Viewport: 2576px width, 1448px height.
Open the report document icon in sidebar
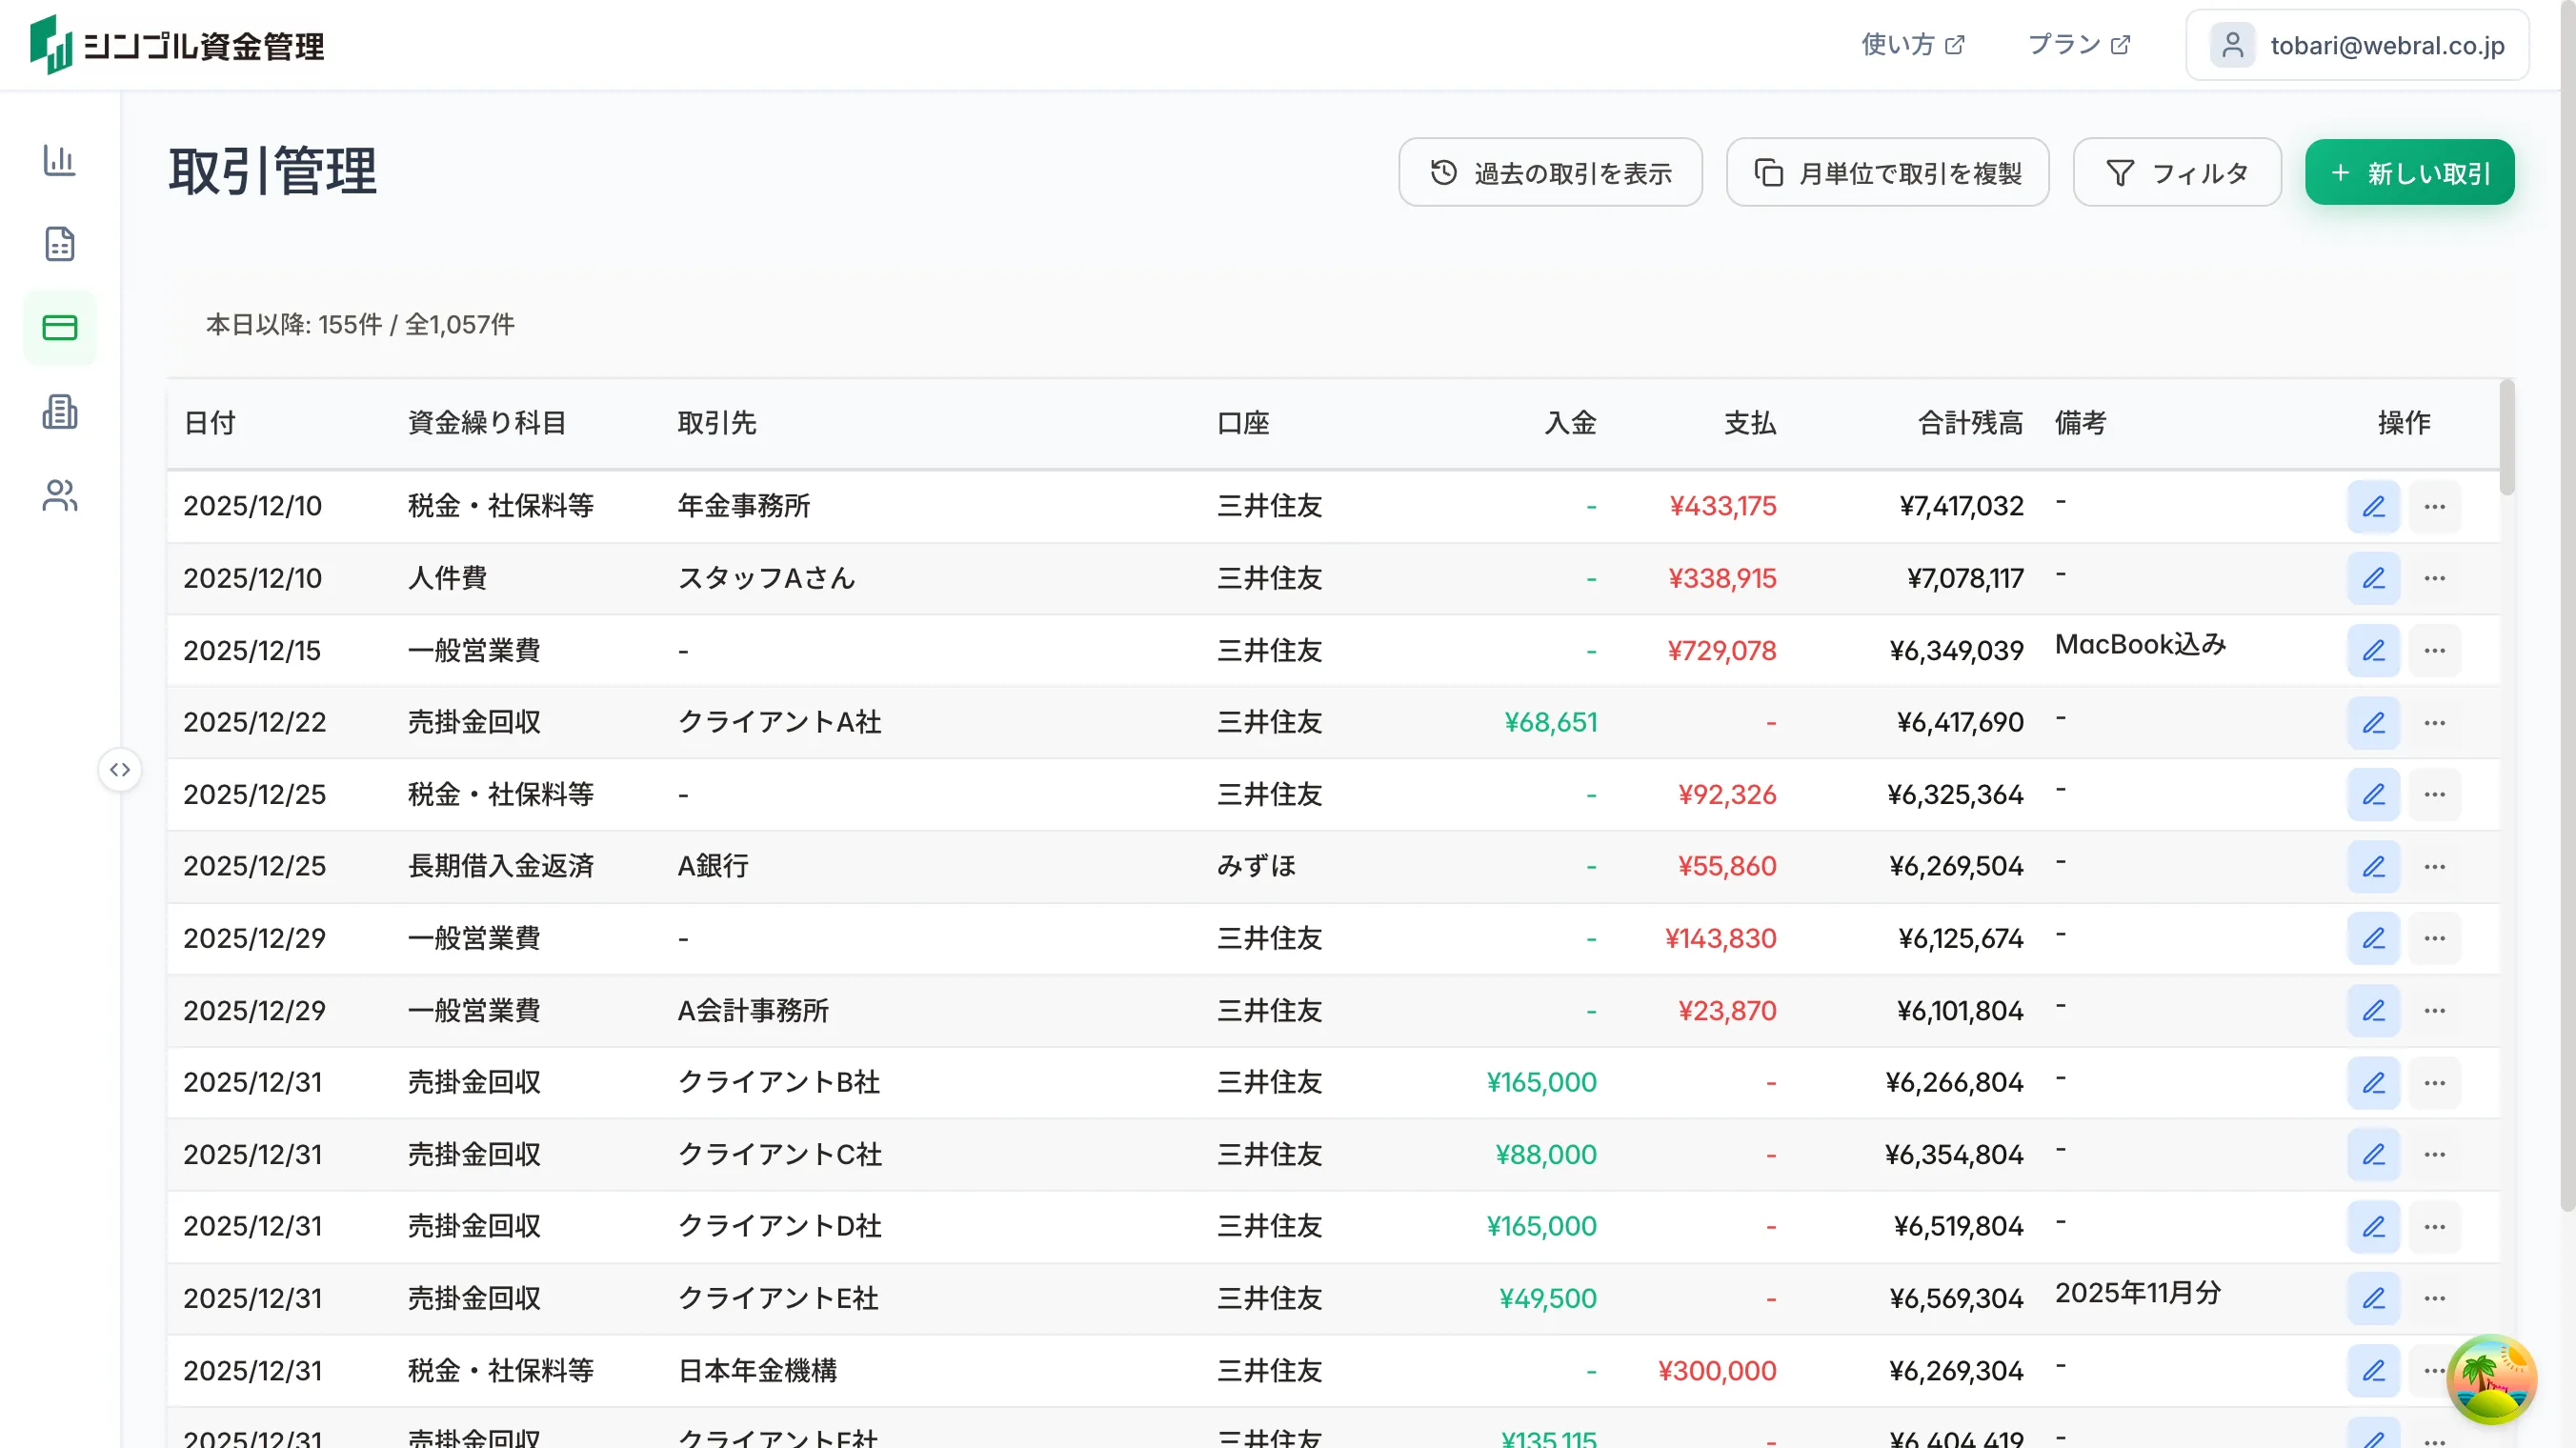pyautogui.click(x=59, y=243)
